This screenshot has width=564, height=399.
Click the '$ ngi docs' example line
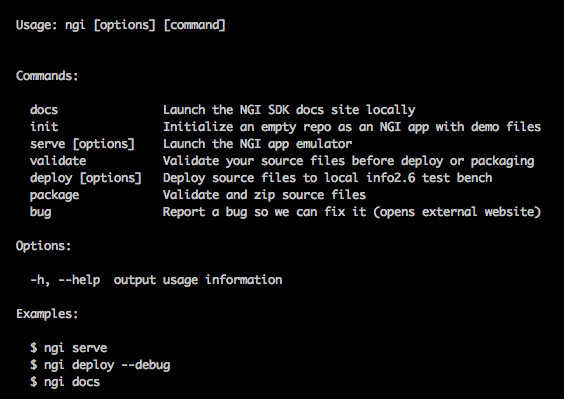click(65, 382)
